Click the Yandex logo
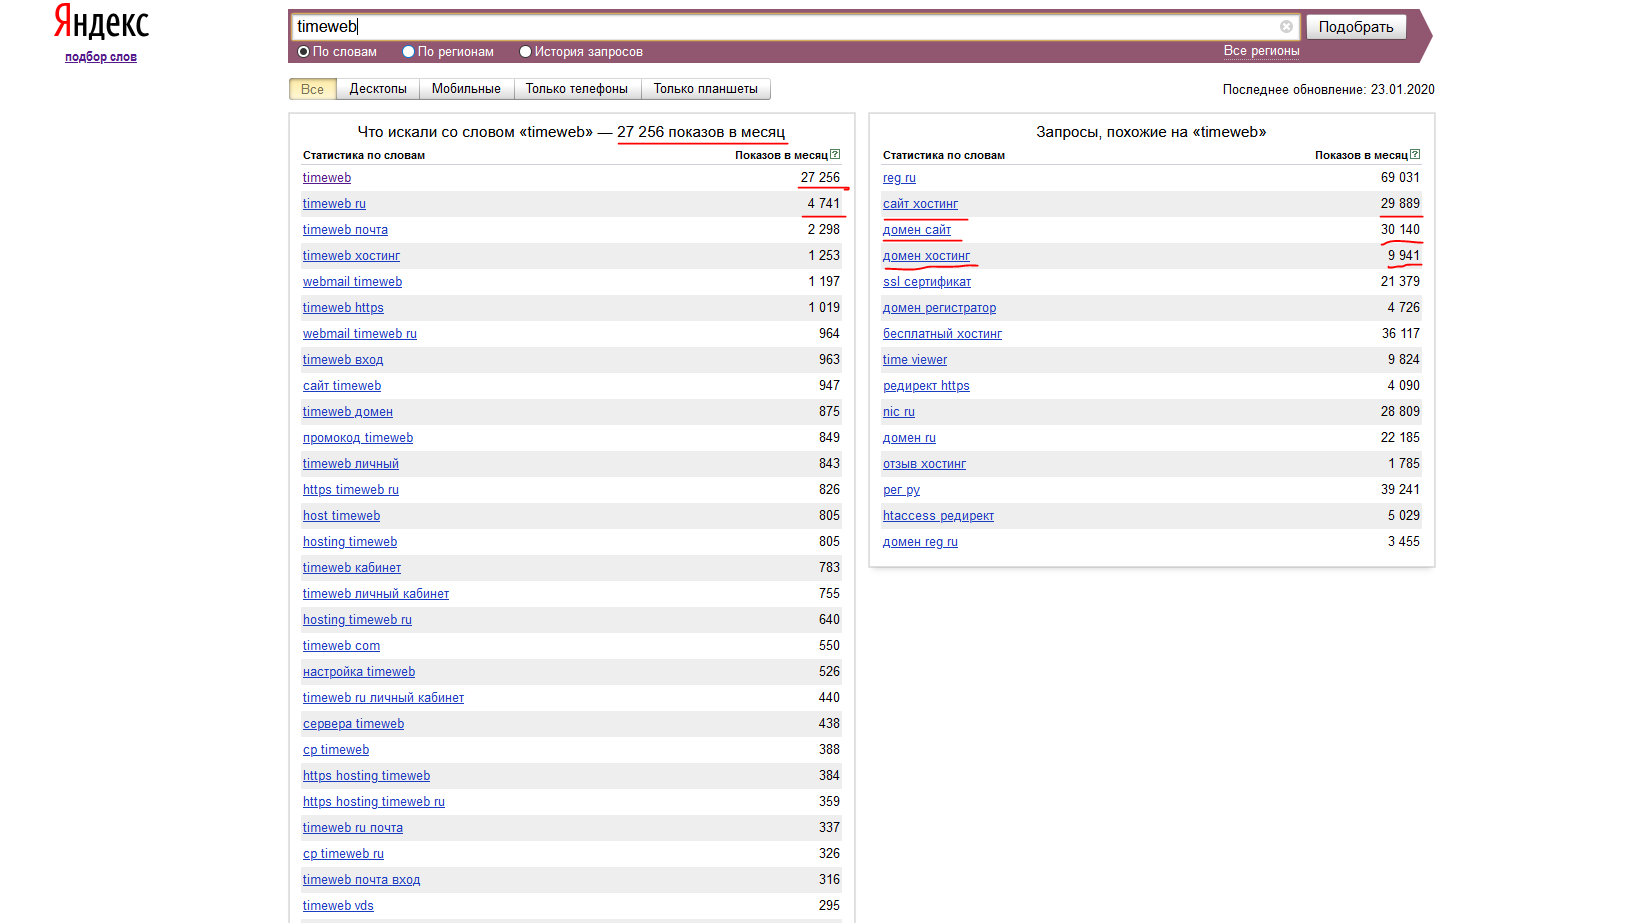The width and height of the screenshot is (1642, 923). (x=101, y=22)
